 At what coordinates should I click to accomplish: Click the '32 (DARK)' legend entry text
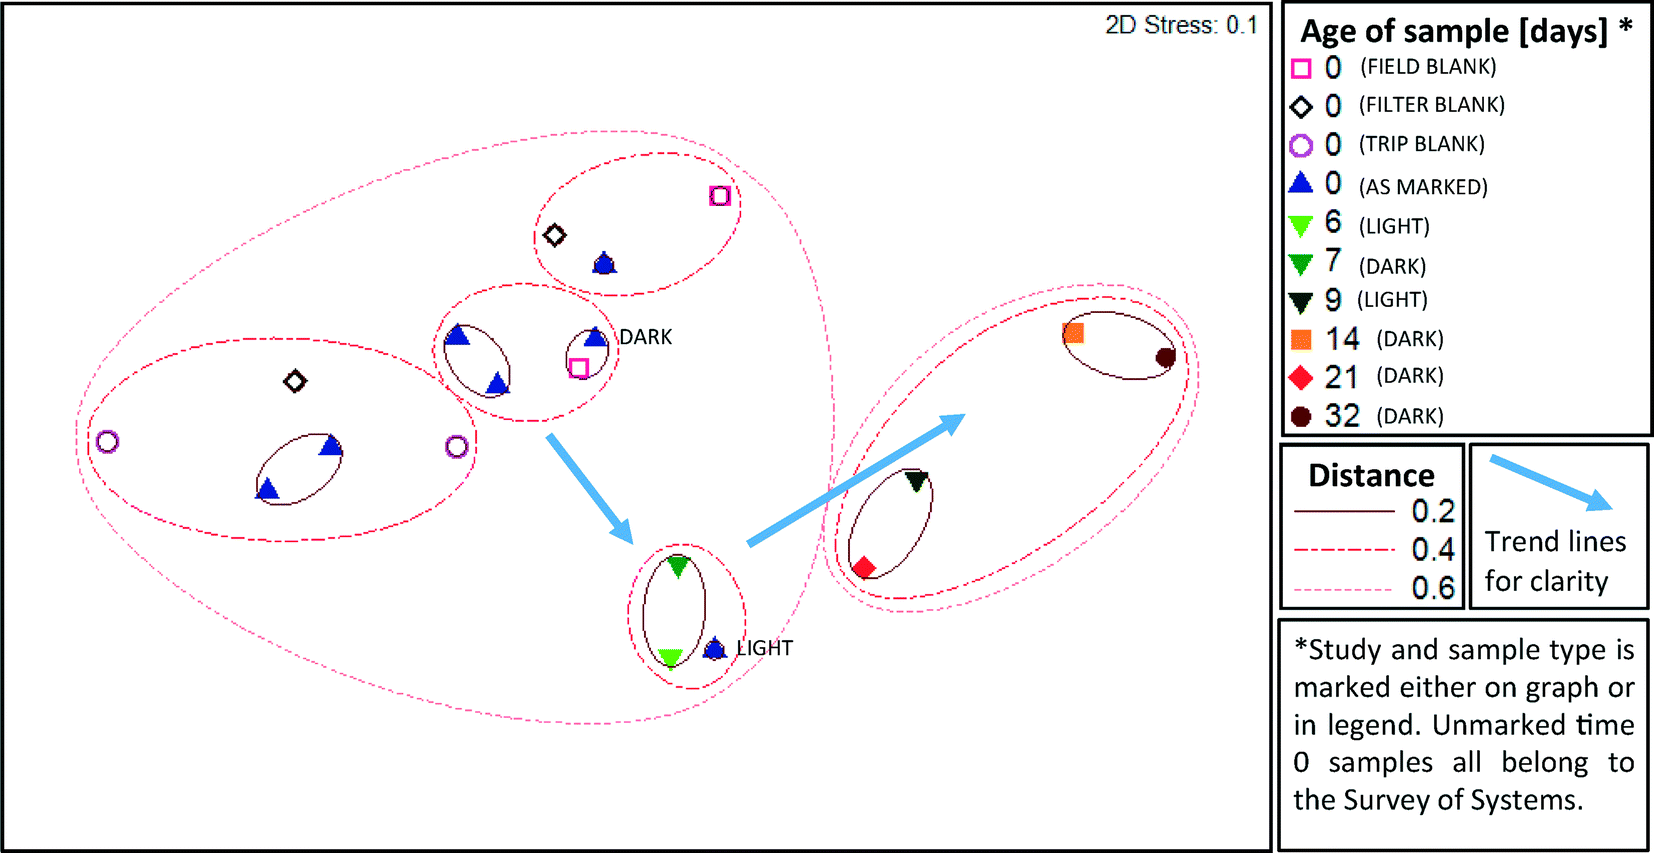[1384, 416]
